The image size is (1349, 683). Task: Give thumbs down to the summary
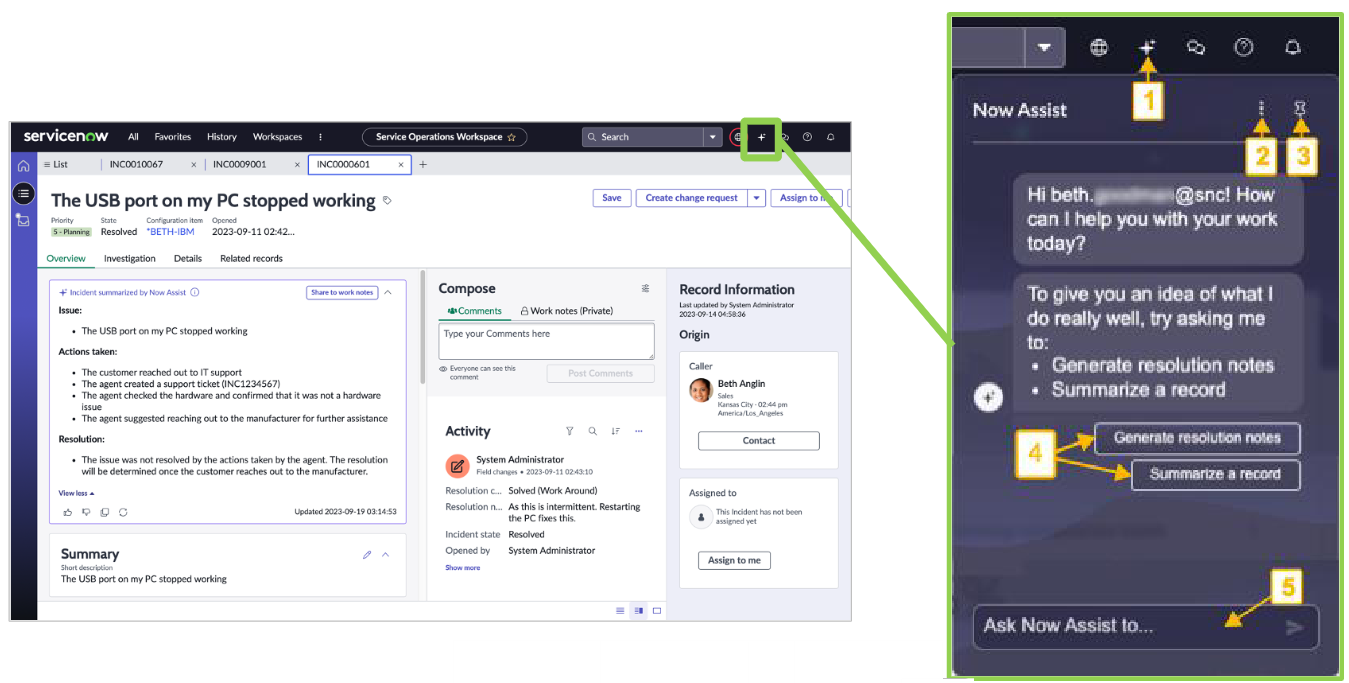[x=86, y=512]
